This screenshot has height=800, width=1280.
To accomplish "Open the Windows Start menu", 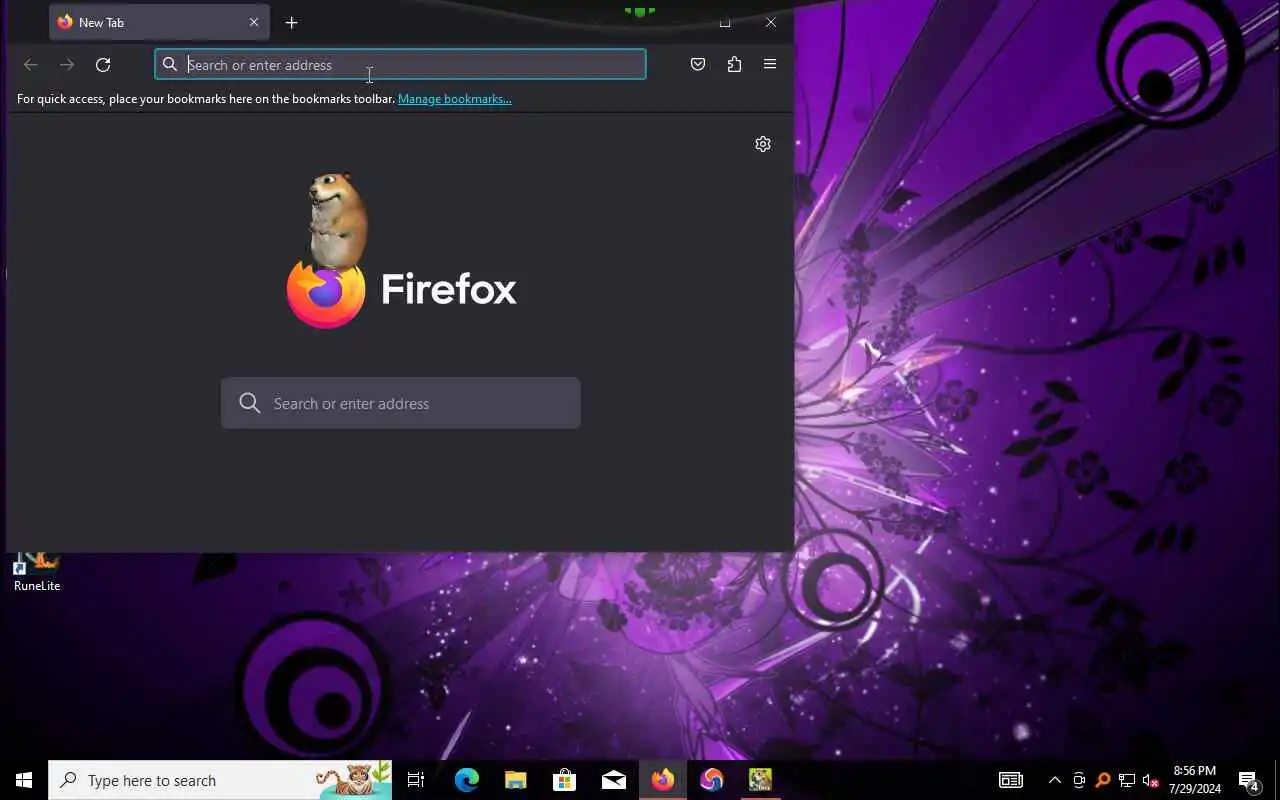I will click(24, 780).
